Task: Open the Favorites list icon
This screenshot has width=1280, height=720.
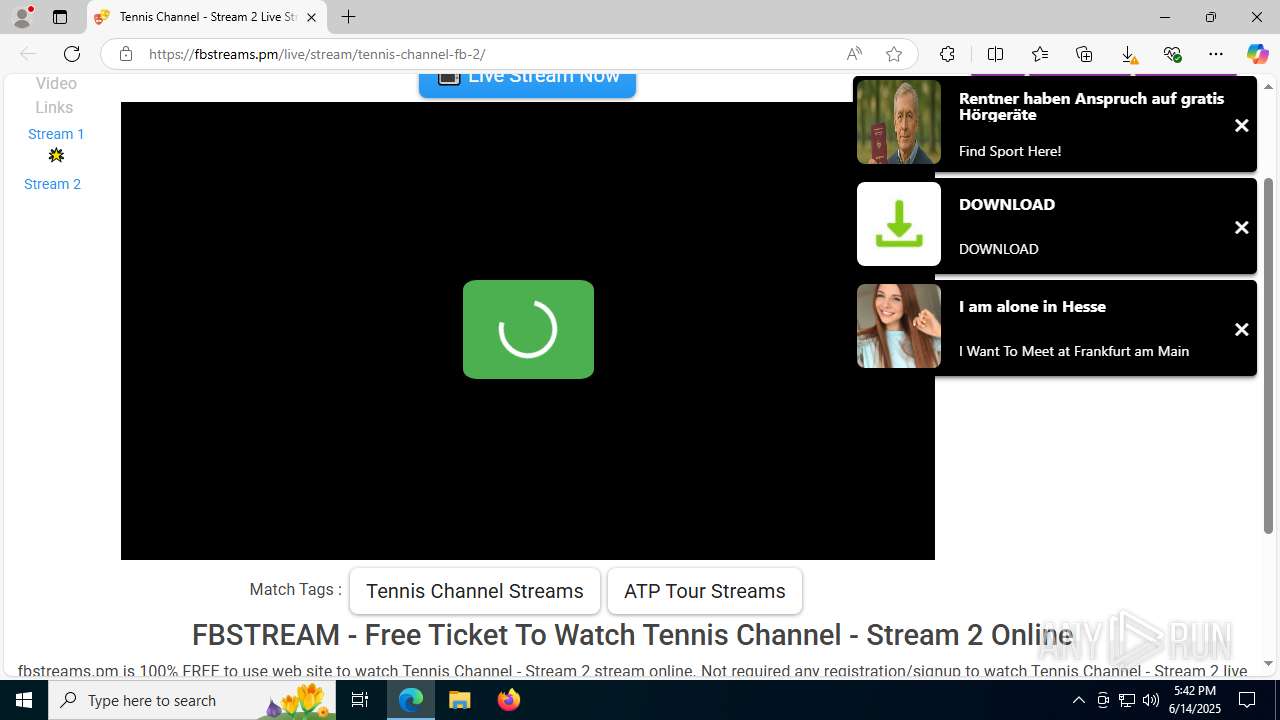Action: [1040, 54]
